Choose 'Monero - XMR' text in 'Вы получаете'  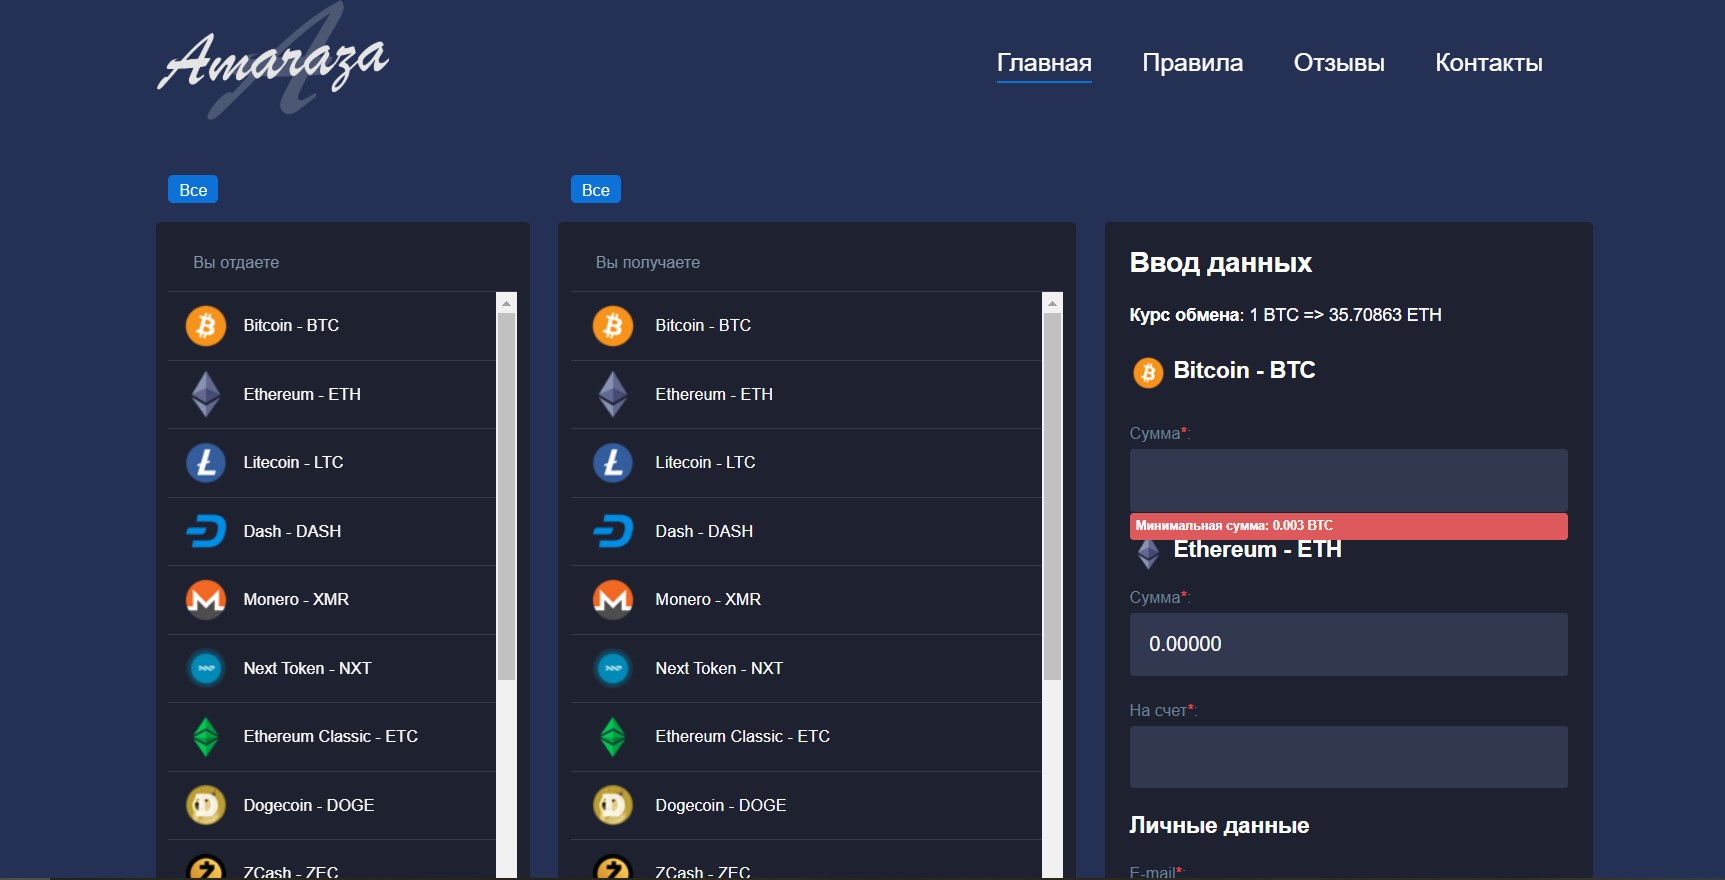pos(708,600)
